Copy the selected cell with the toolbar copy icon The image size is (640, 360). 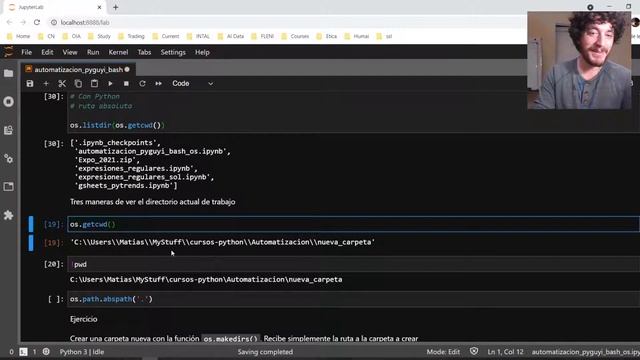(78, 84)
